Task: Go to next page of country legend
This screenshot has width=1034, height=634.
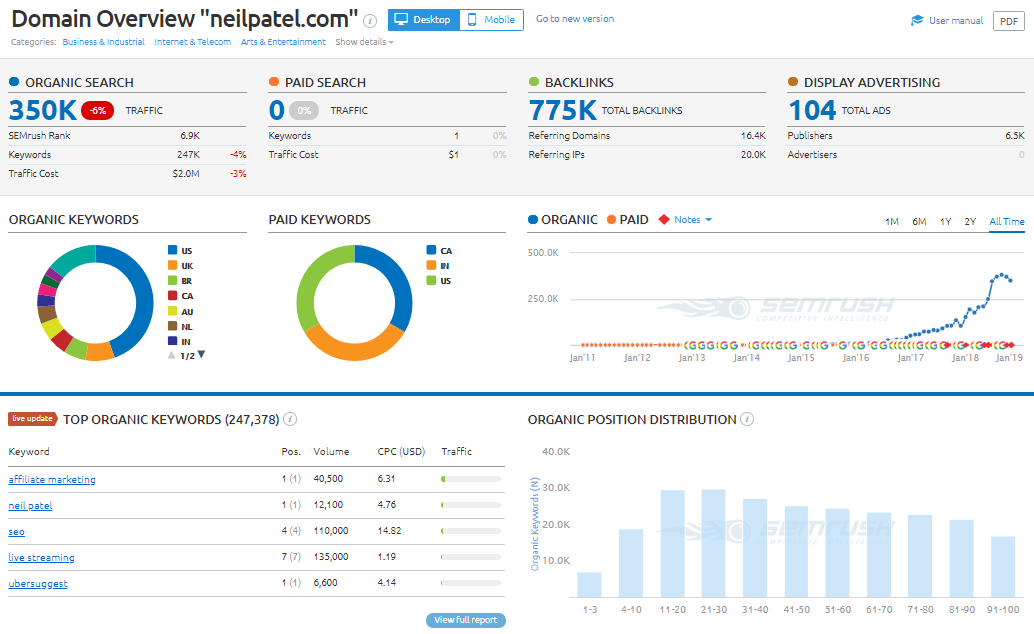Action: tap(201, 355)
